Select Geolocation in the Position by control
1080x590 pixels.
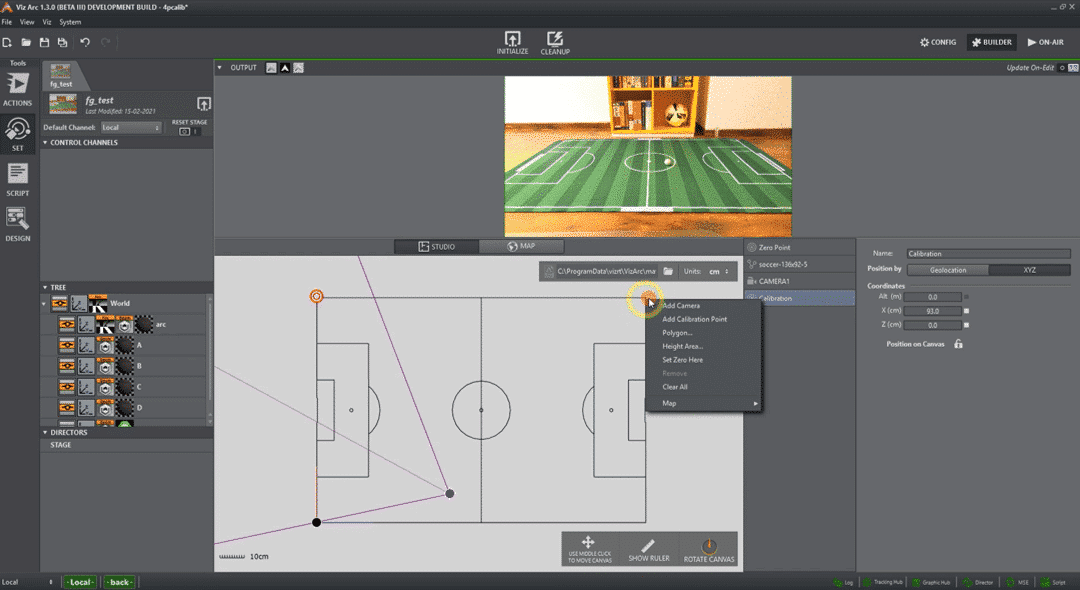tap(947, 269)
